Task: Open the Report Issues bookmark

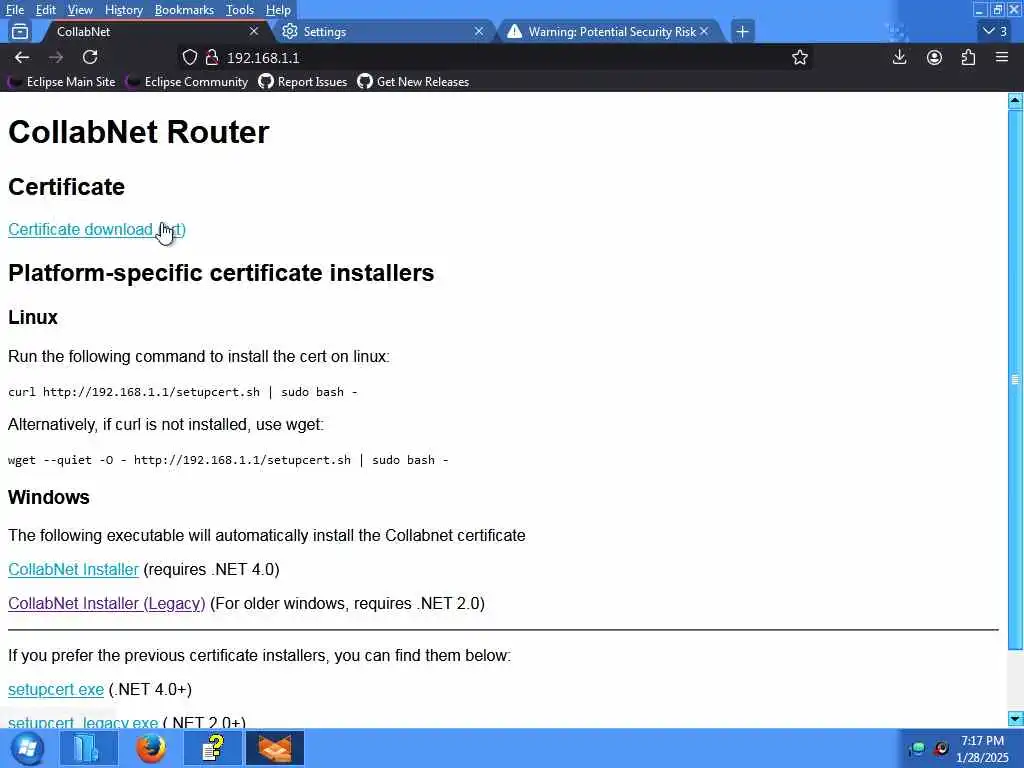Action: click(x=303, y=82)
